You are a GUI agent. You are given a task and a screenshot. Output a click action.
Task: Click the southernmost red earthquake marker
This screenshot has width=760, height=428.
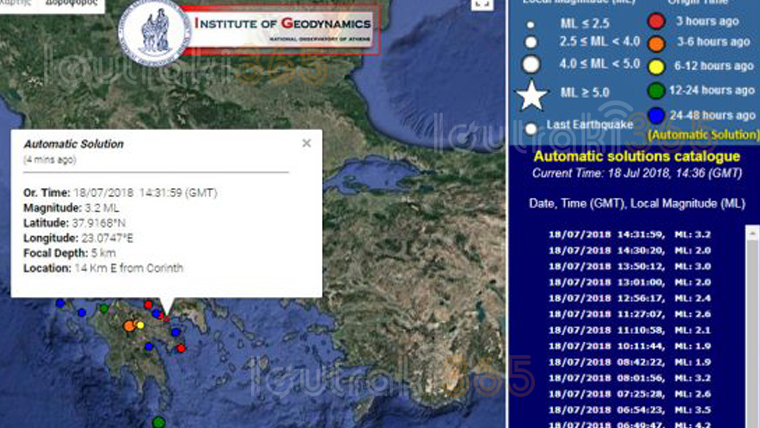click(x=181, y=348)
